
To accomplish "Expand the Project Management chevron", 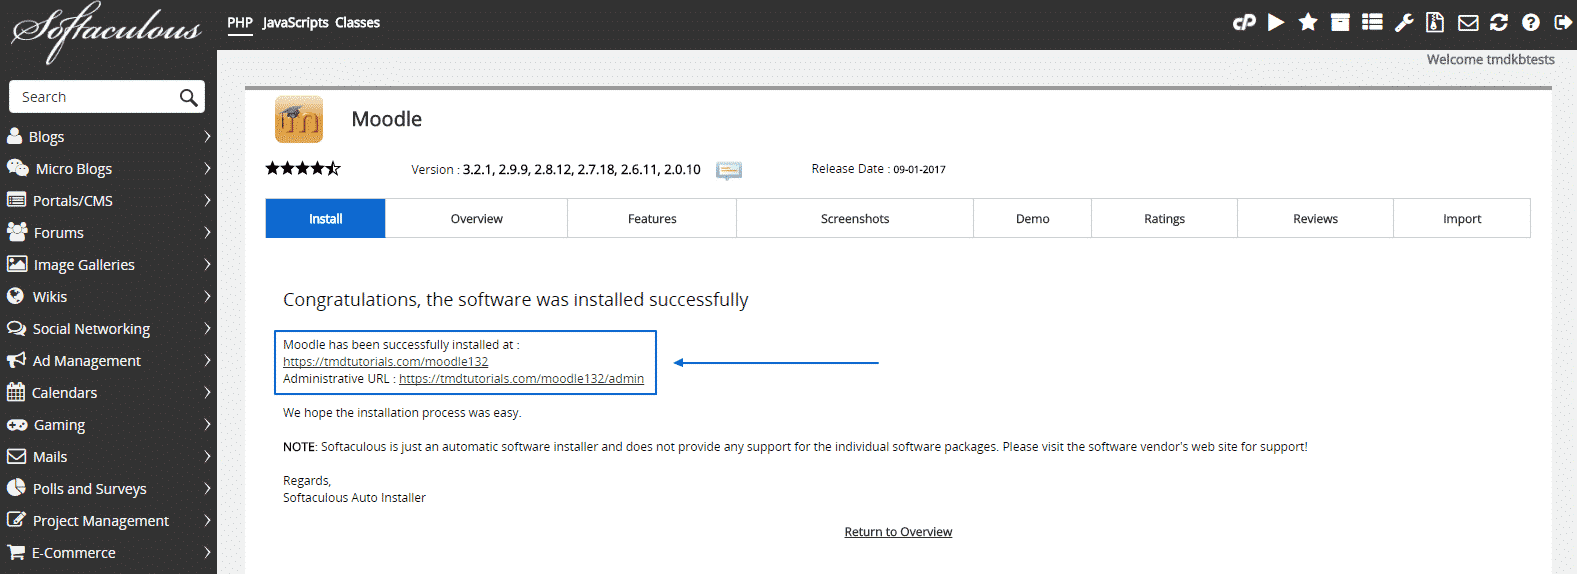I will 207,520.
